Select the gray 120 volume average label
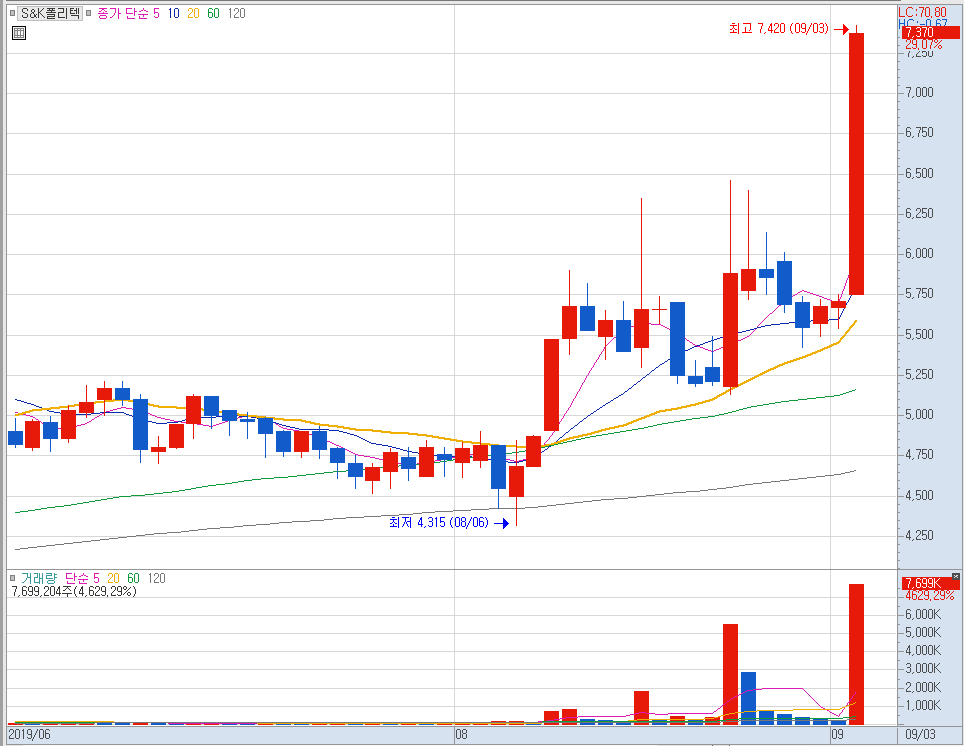This screenshot has width=964, height=746. (x=156, y=578)
